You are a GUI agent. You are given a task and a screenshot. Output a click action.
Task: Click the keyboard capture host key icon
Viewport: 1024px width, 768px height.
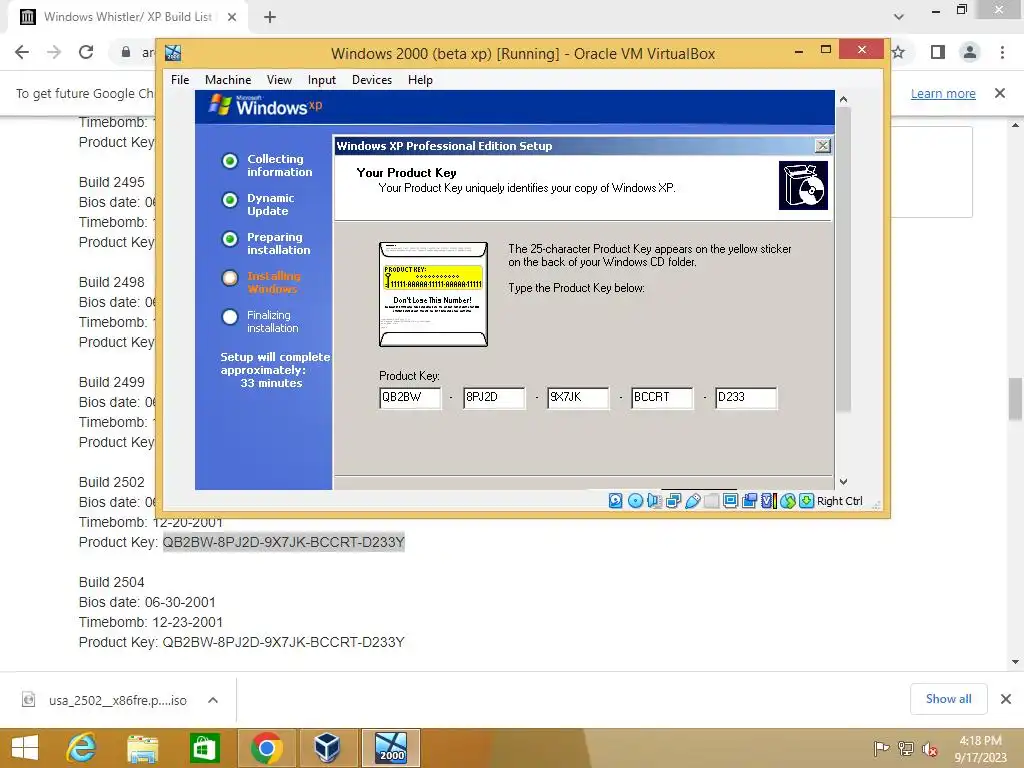tap(807, 501)
